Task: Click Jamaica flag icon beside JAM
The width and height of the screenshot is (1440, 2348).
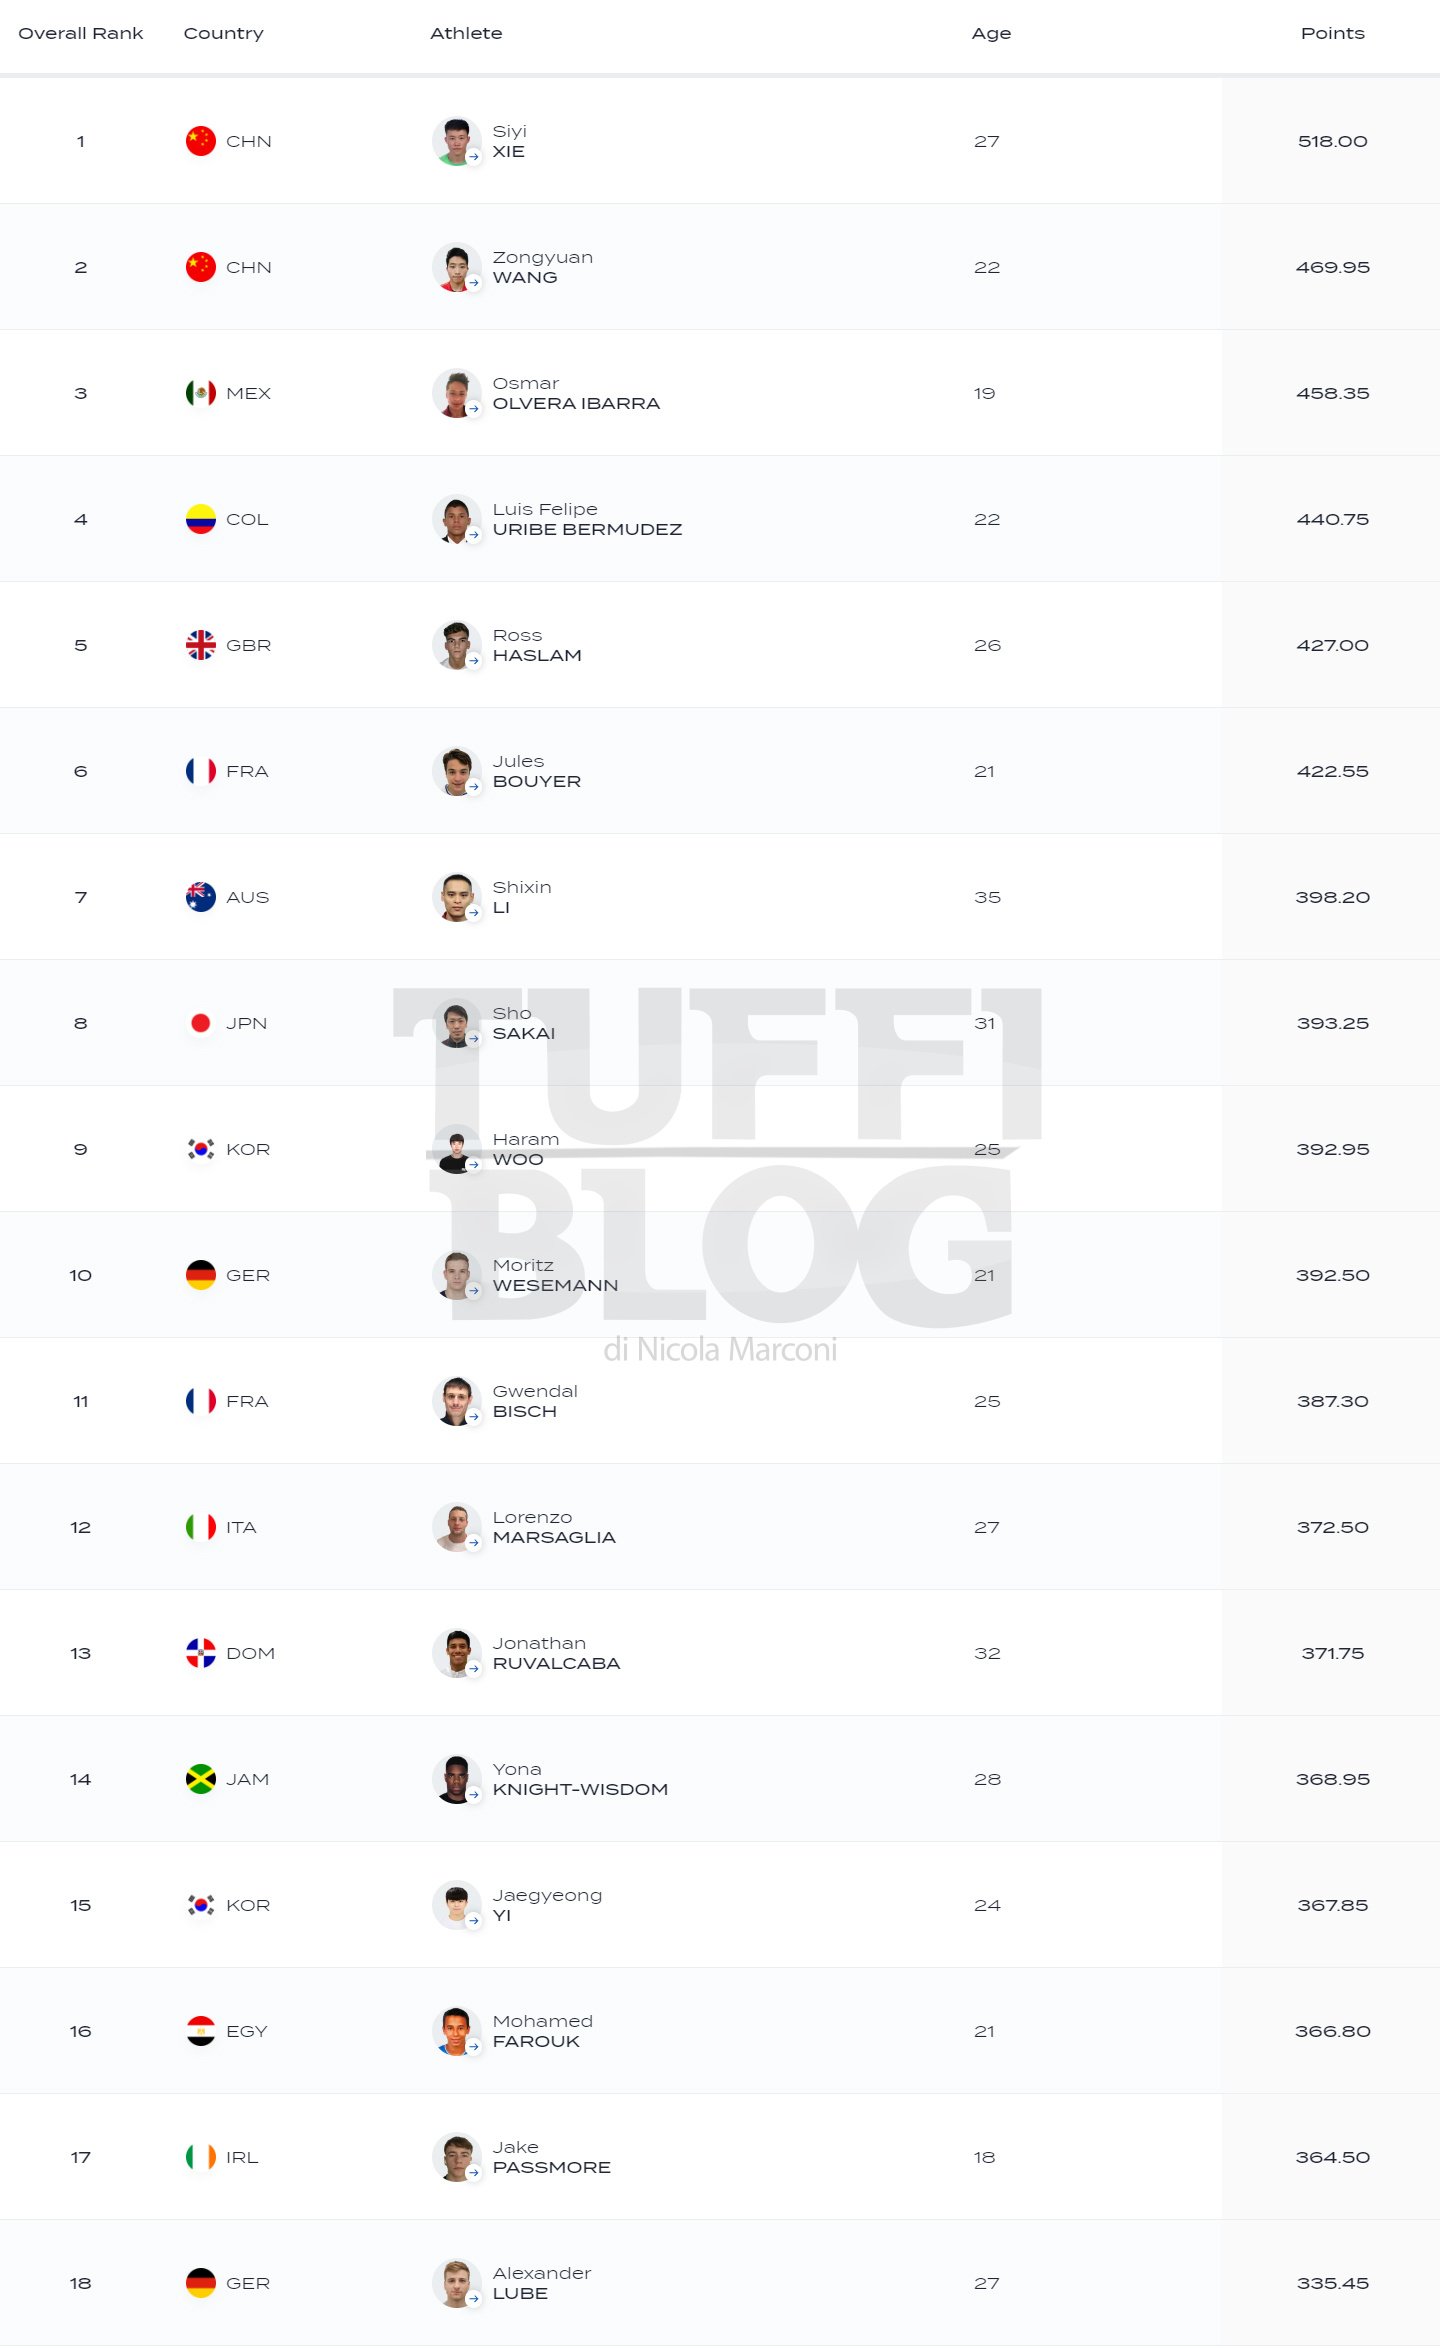Action: pos(201,1779)
